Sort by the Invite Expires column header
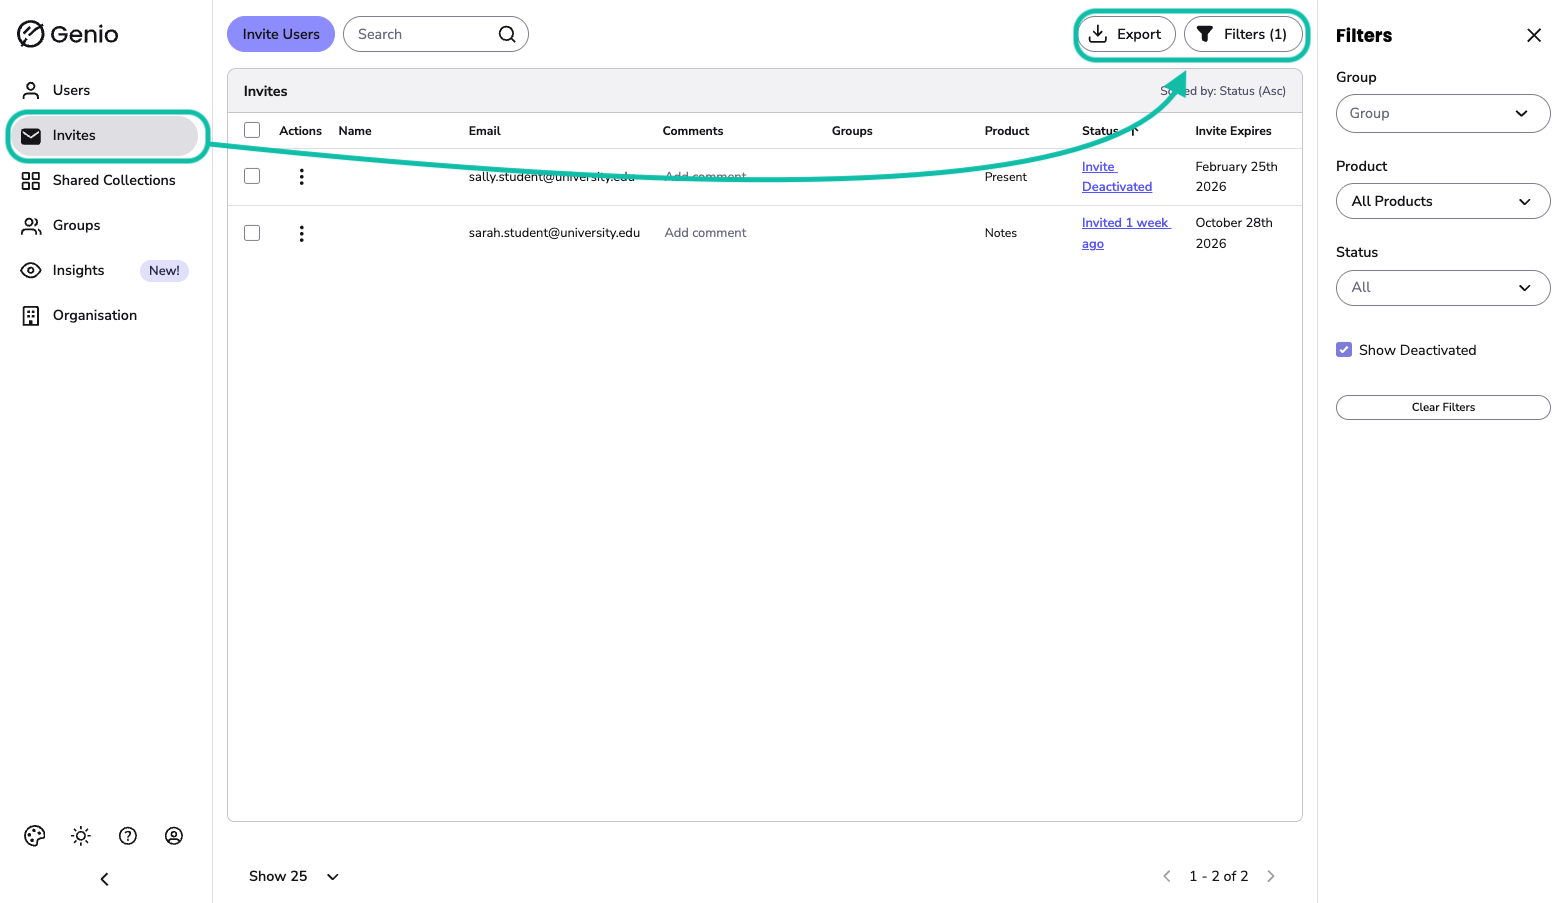1563x903 pixels. (1233, 131)
